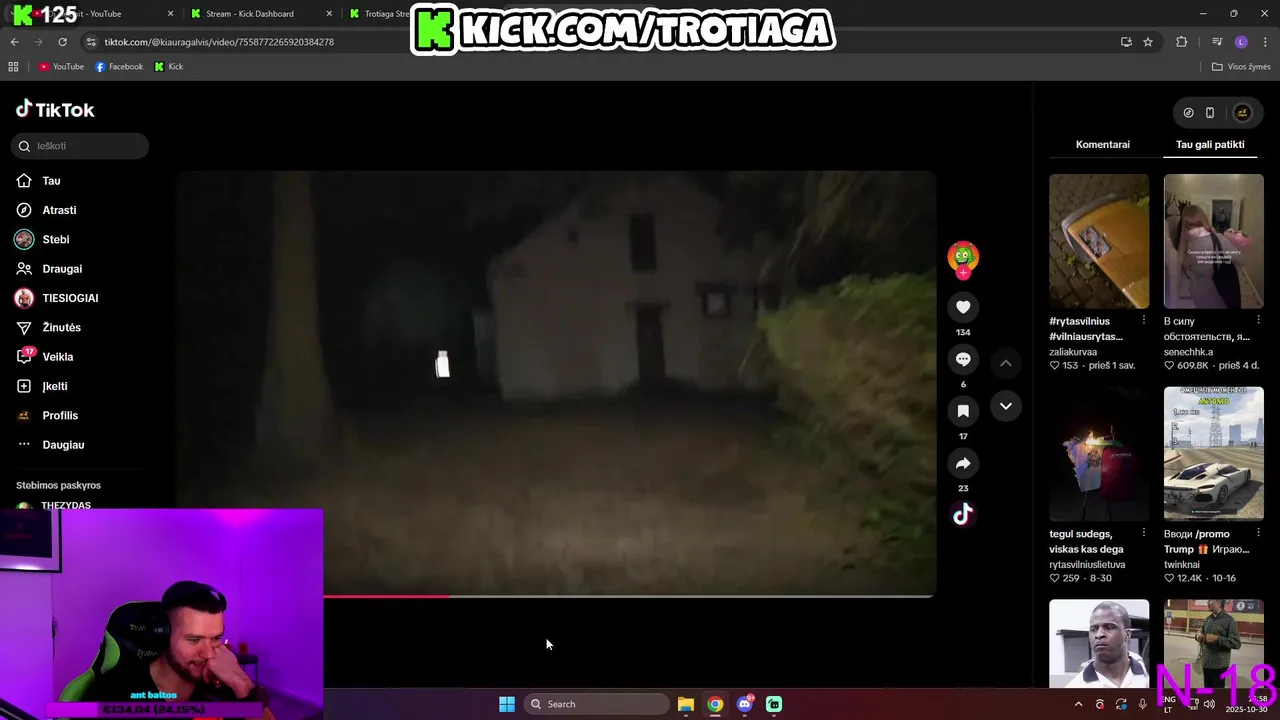Screen dimensions: 1280x720
Task: Open more options for #rytasvilnius video card
Action: [1144, 320]
